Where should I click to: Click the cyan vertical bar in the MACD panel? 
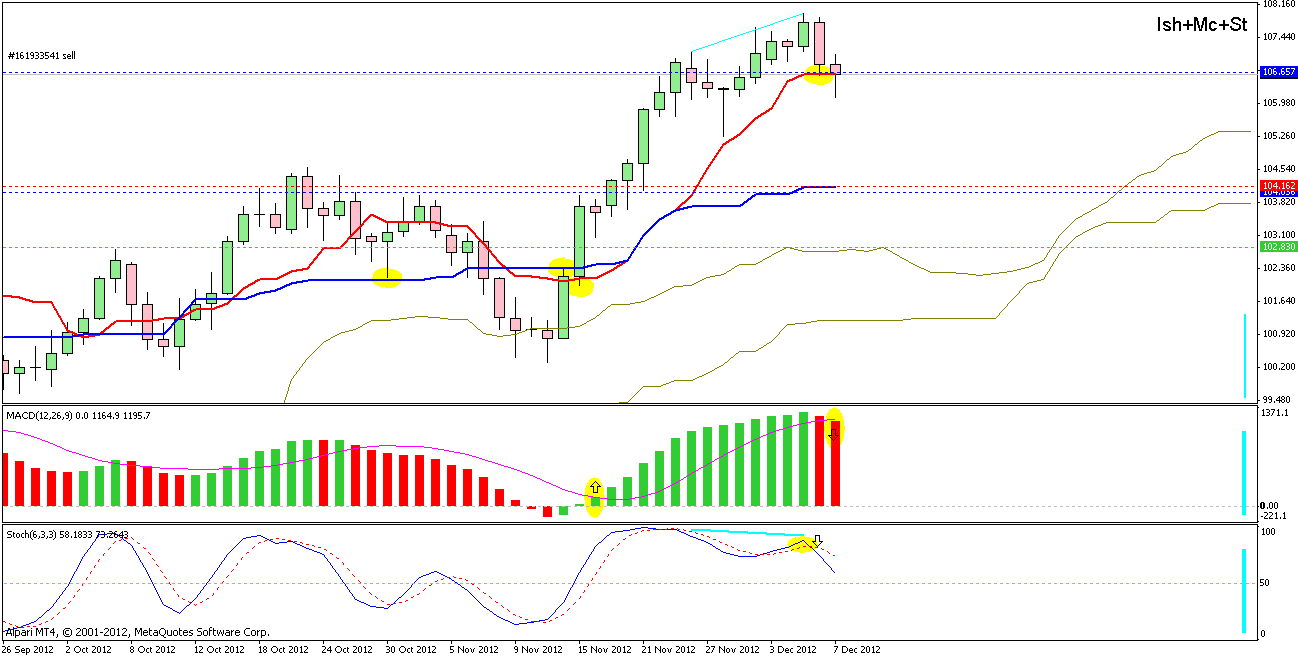[1244, 472]
